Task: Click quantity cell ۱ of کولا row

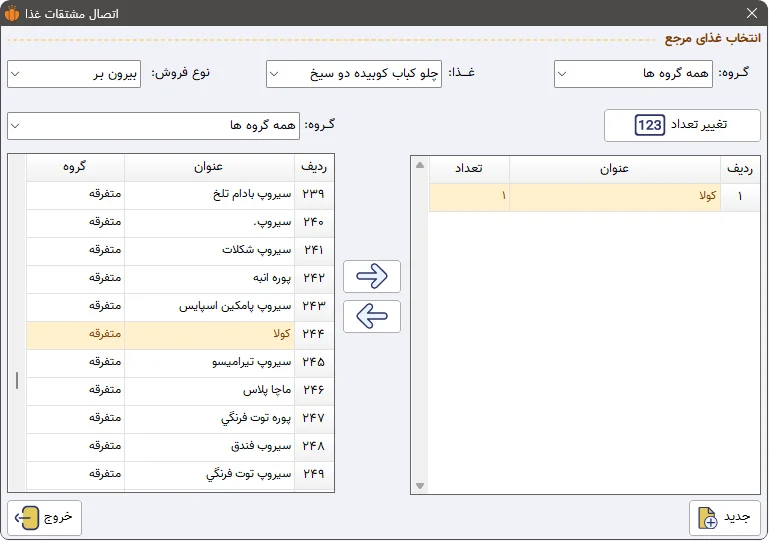Action: 469,197
